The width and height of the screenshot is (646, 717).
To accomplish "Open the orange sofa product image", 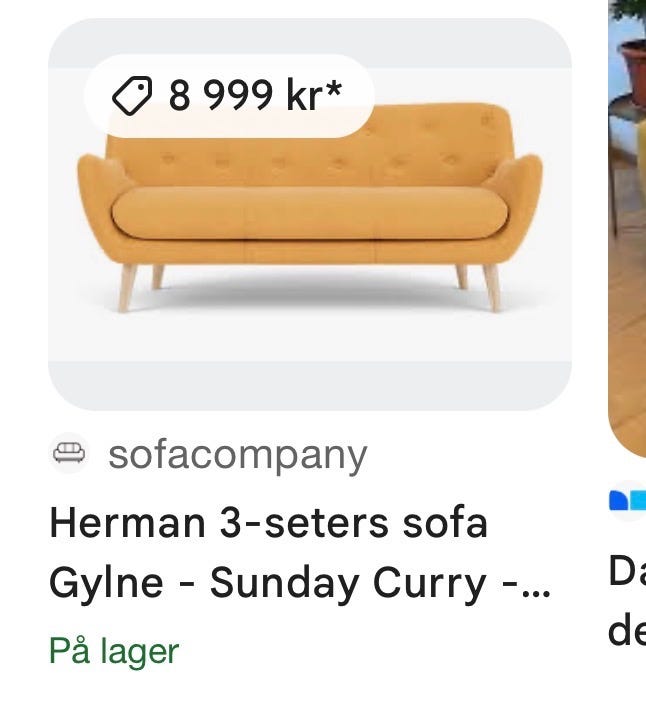I will (x=310, y=214).
